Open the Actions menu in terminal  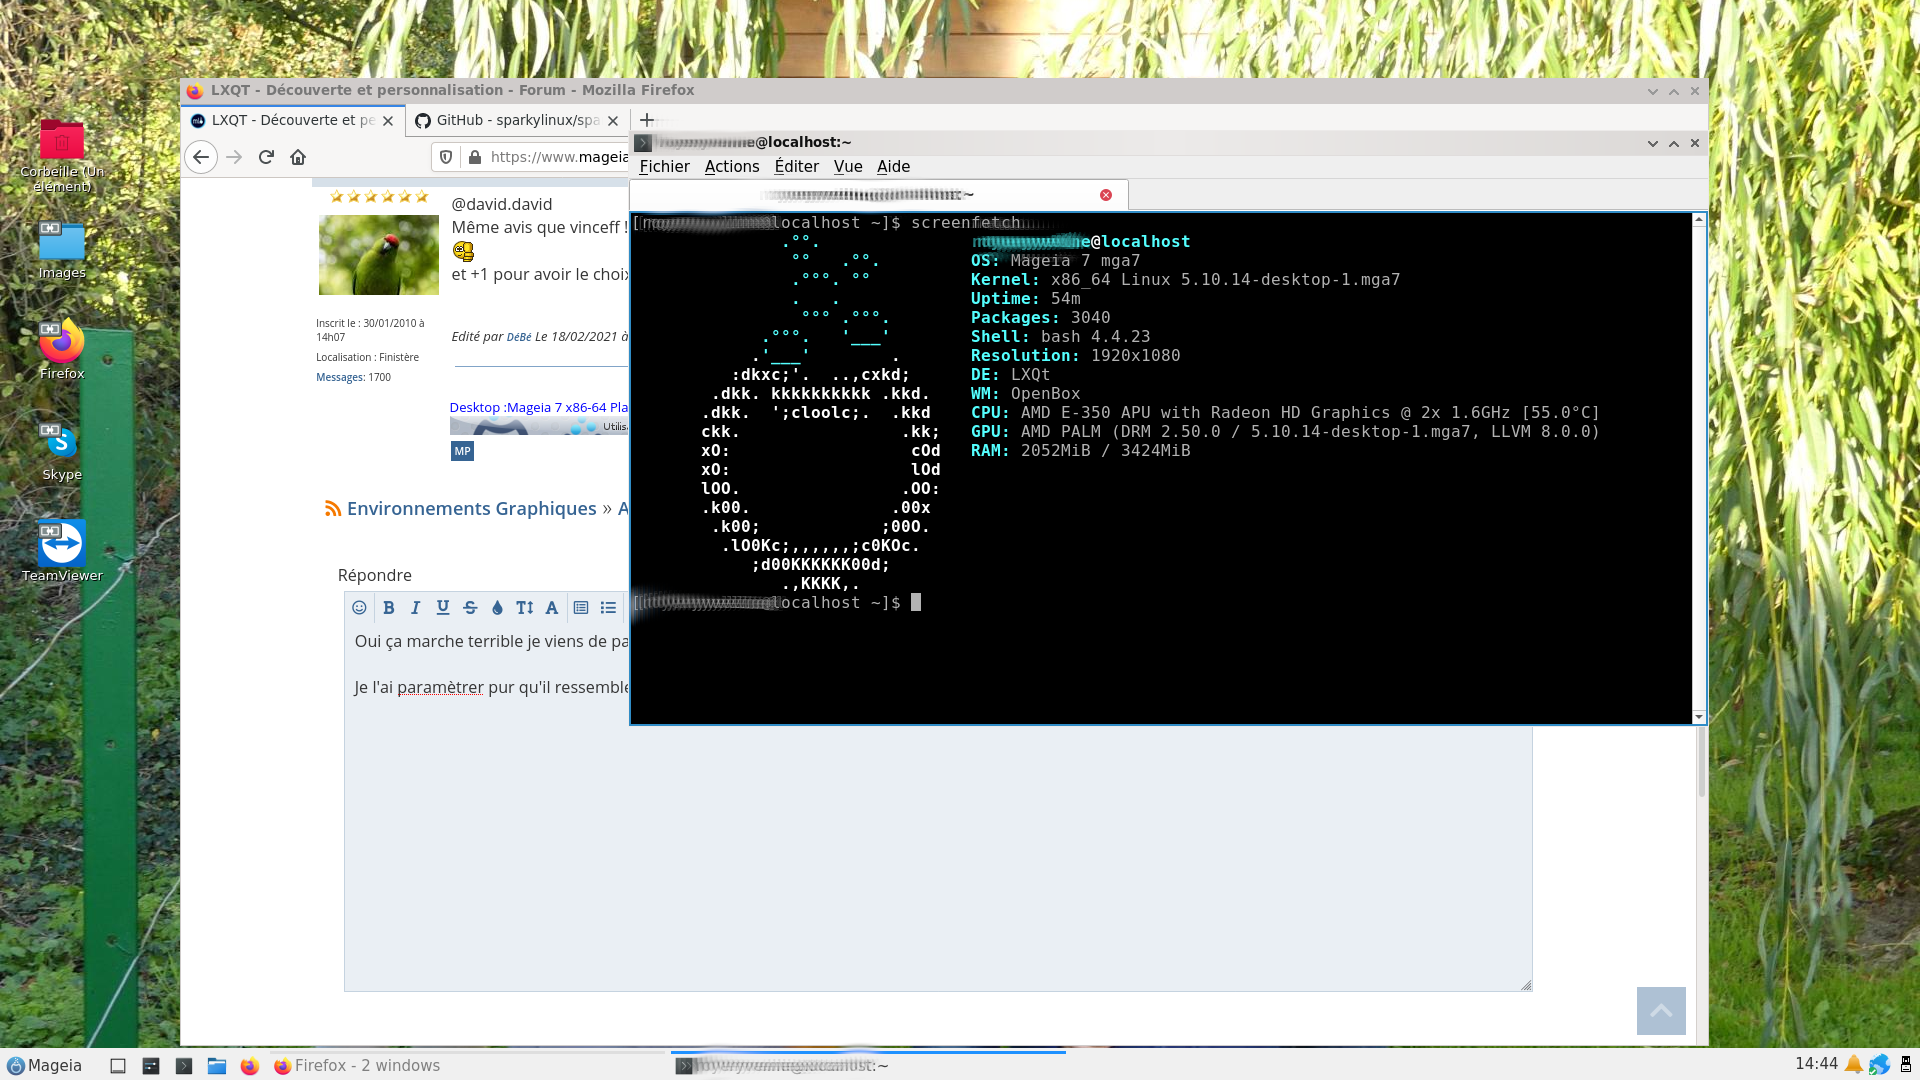732,167
